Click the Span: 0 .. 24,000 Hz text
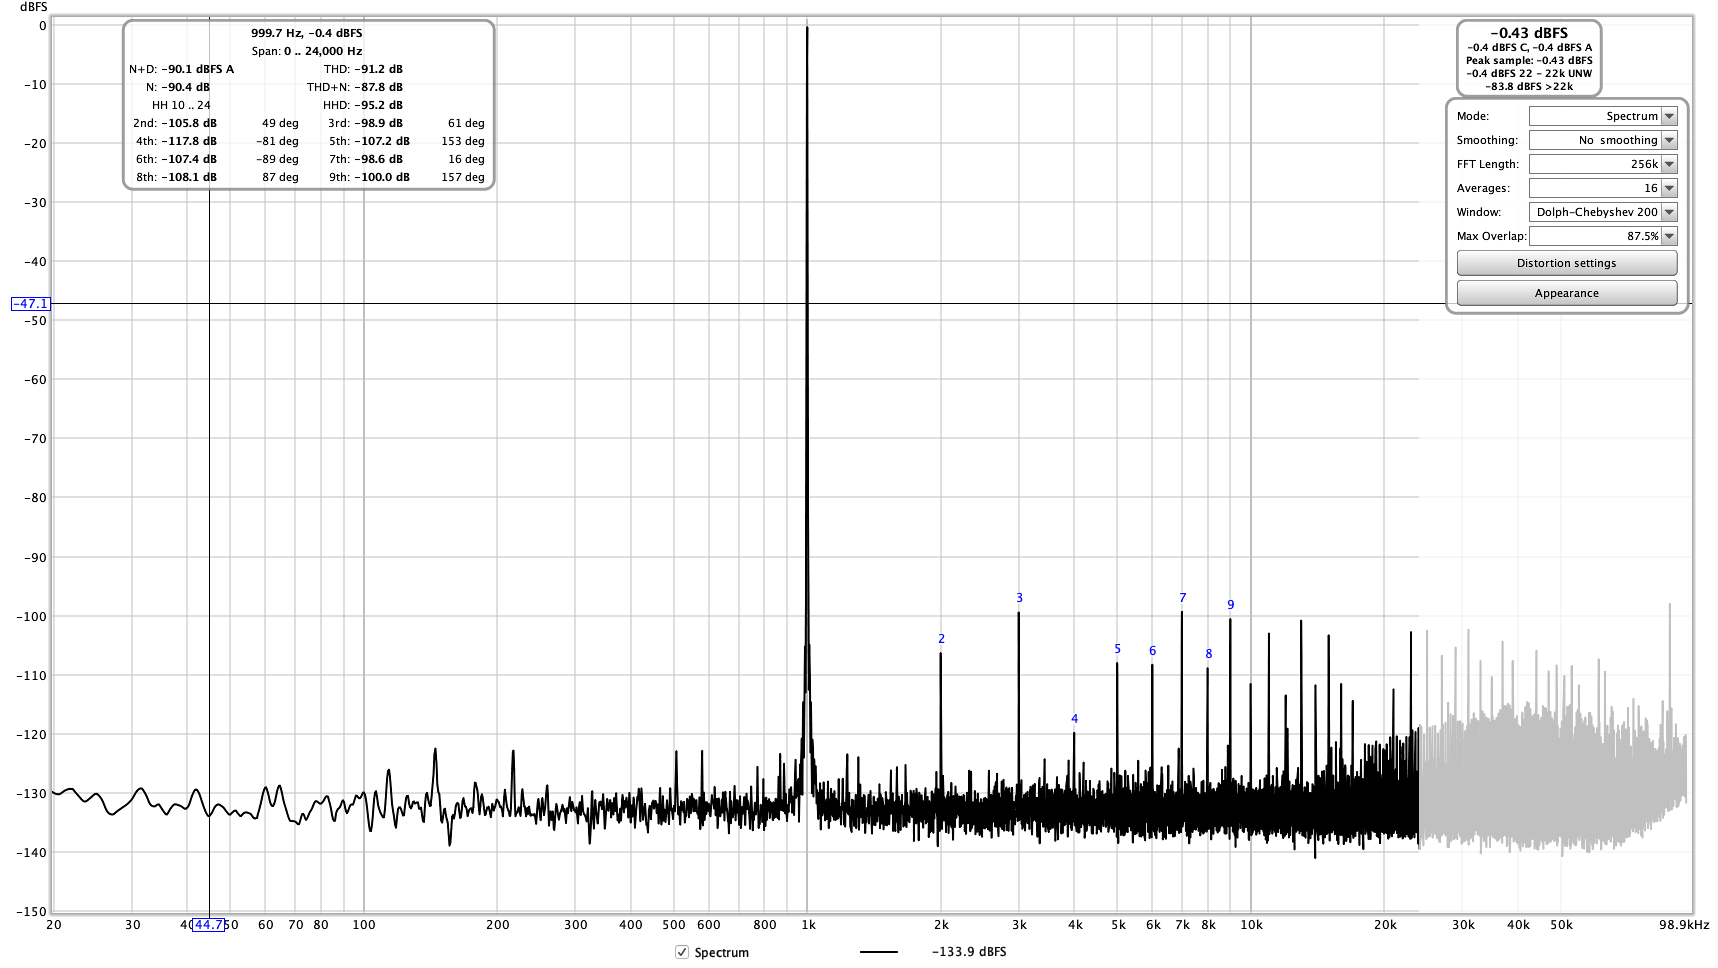The image size is (1718, 968). coord(307,51)
